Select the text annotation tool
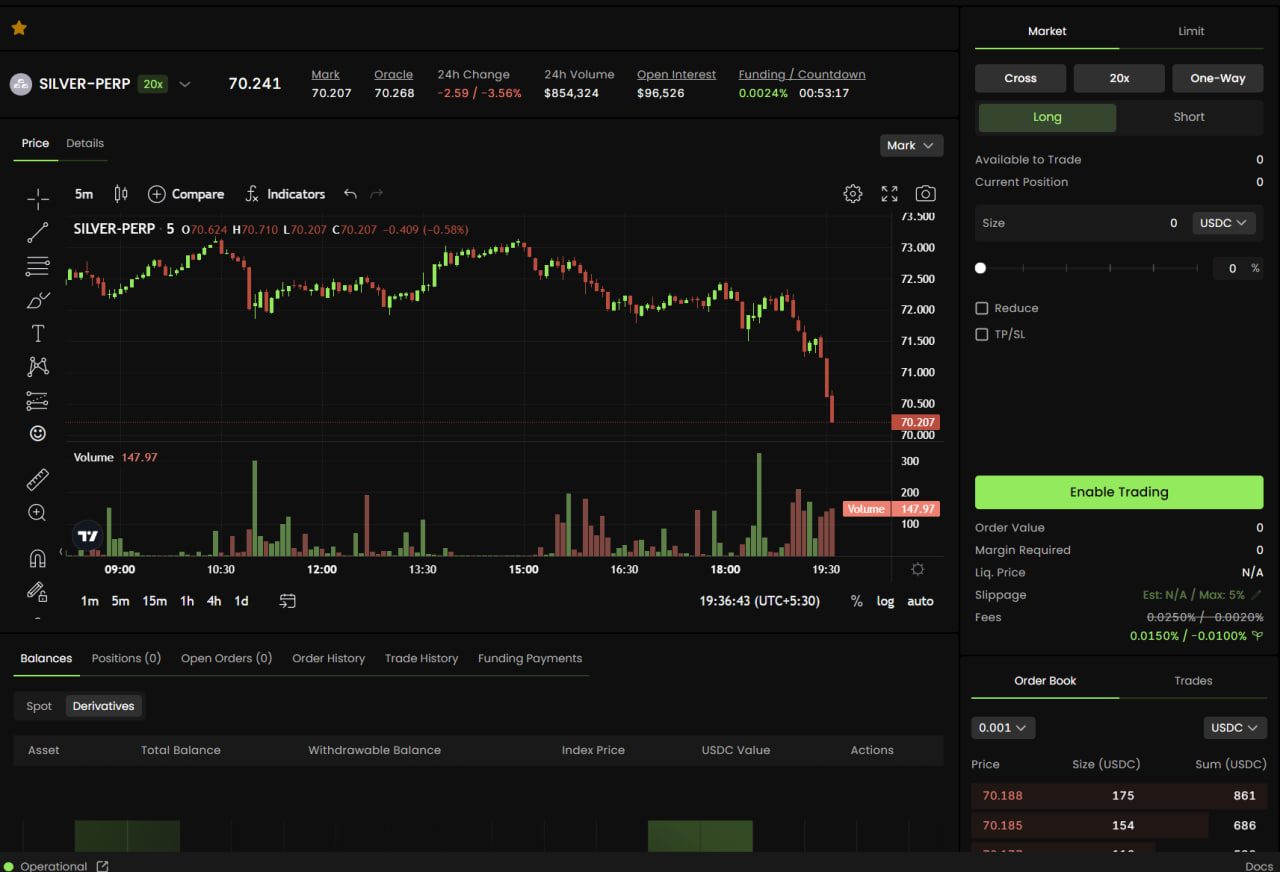Viewport: 1280px width, 872px height. pos(38,333)
